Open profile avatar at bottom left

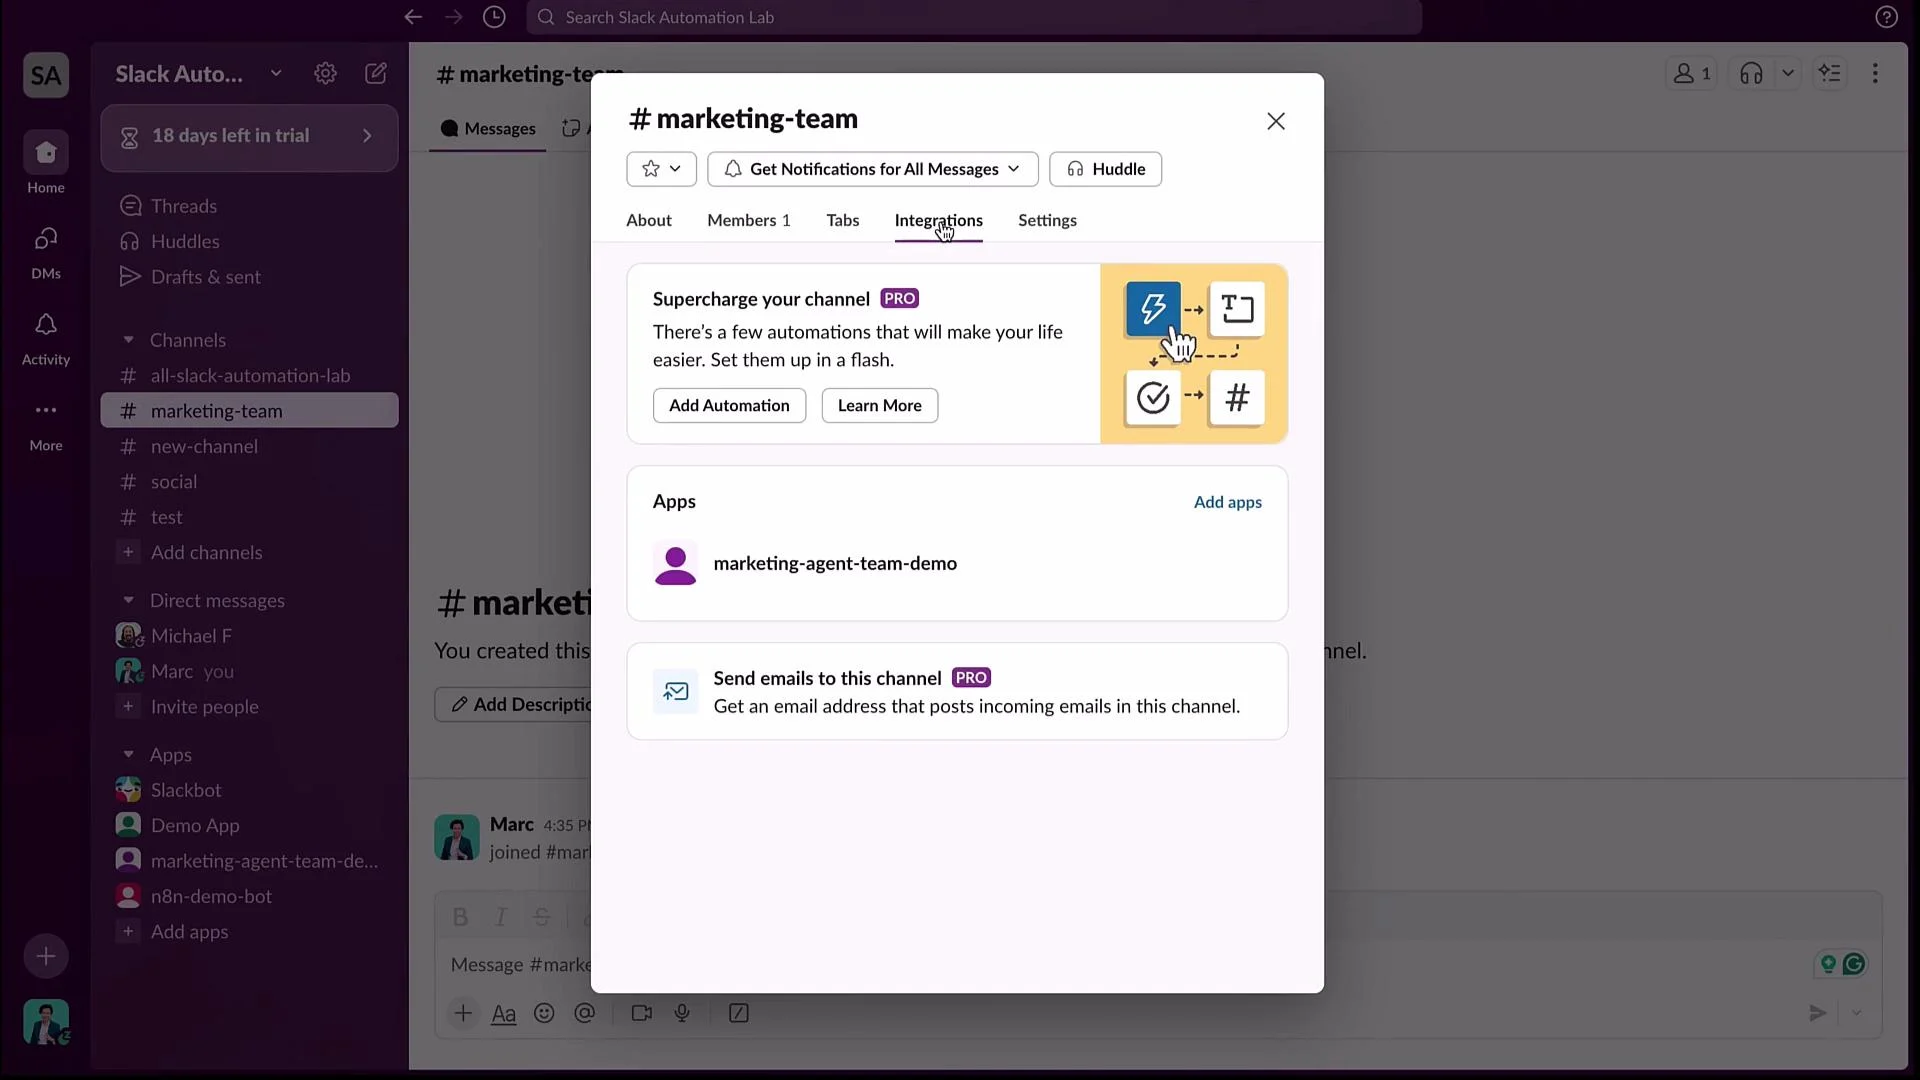(x=46, y=1022)
